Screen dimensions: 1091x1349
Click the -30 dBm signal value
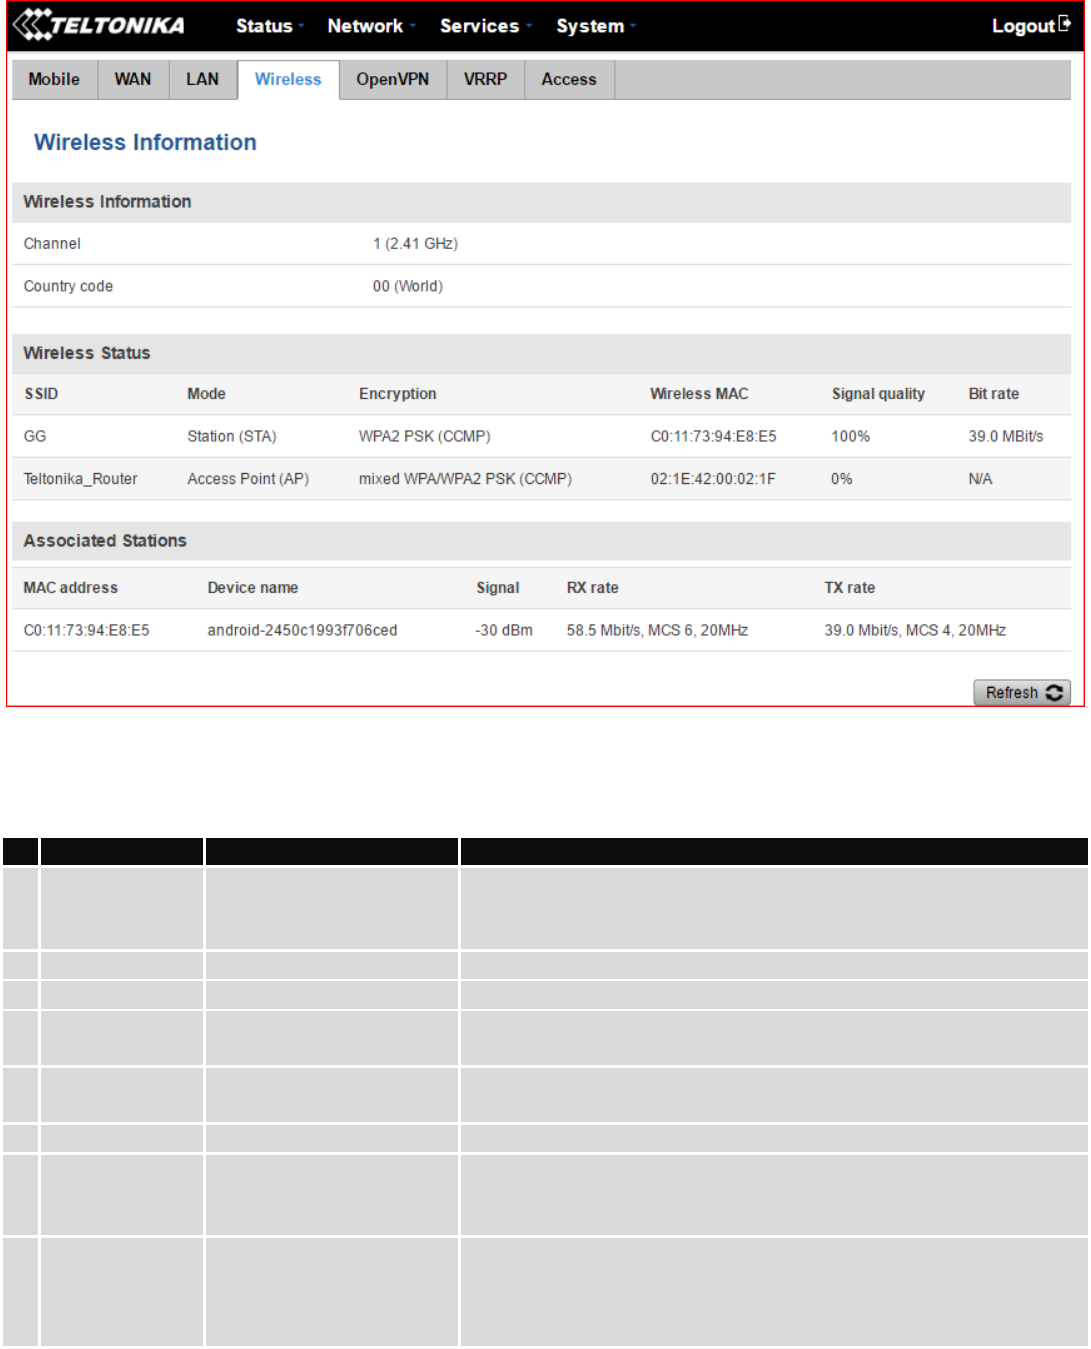(x=504, y=630)
